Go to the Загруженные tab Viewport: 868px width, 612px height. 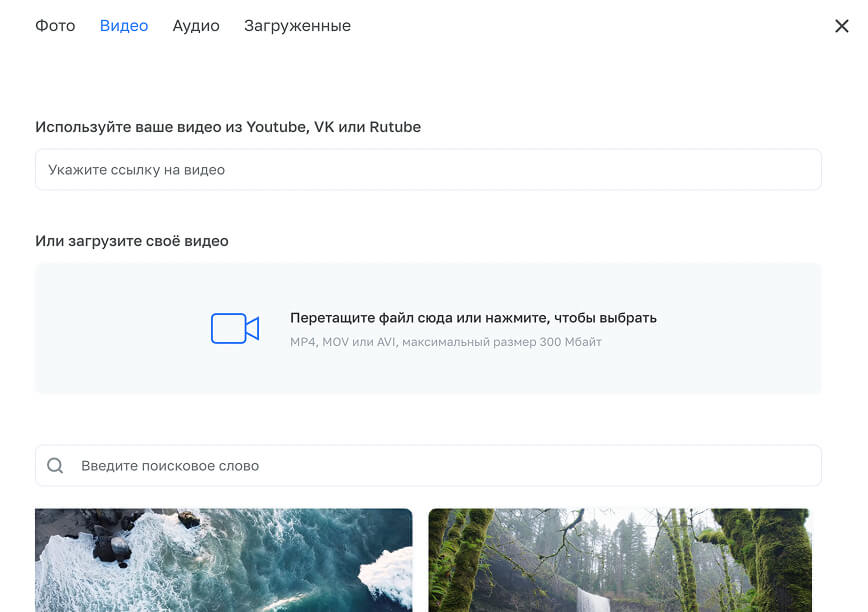[297, 25]
